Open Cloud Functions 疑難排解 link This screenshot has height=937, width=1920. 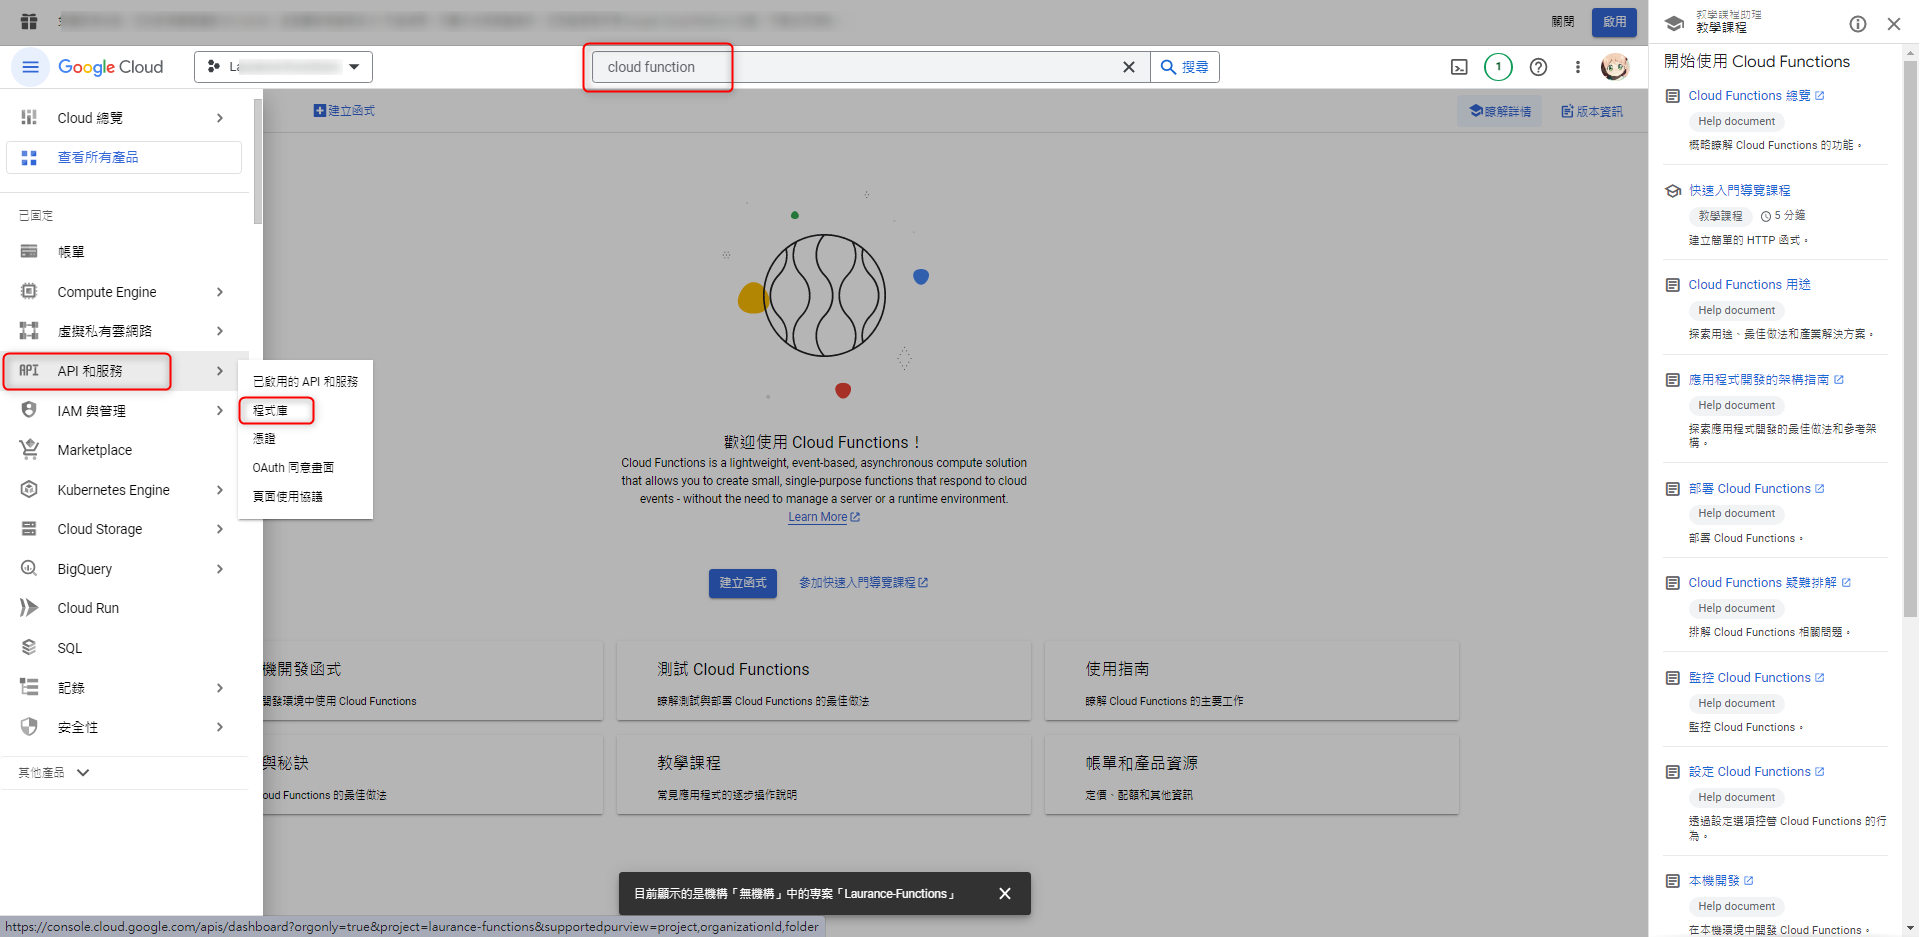1769,583
